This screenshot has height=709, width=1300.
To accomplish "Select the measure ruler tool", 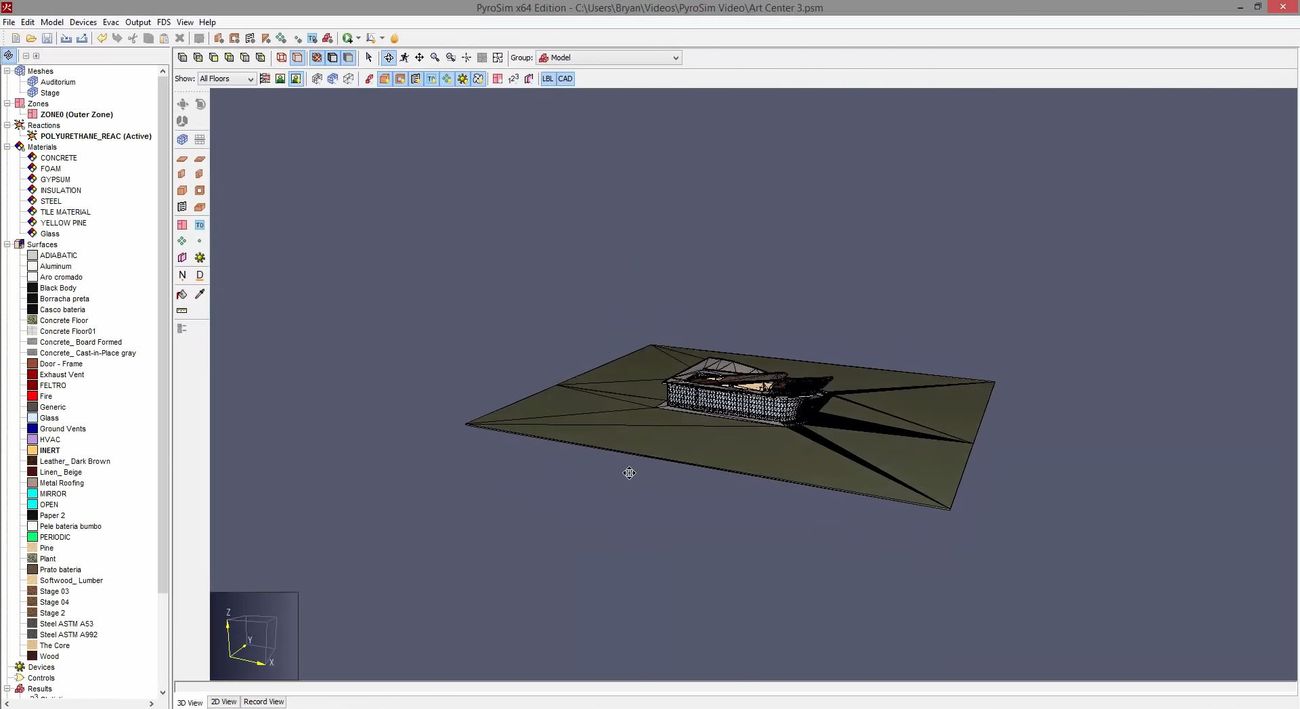I will click(x=182, y=311).
